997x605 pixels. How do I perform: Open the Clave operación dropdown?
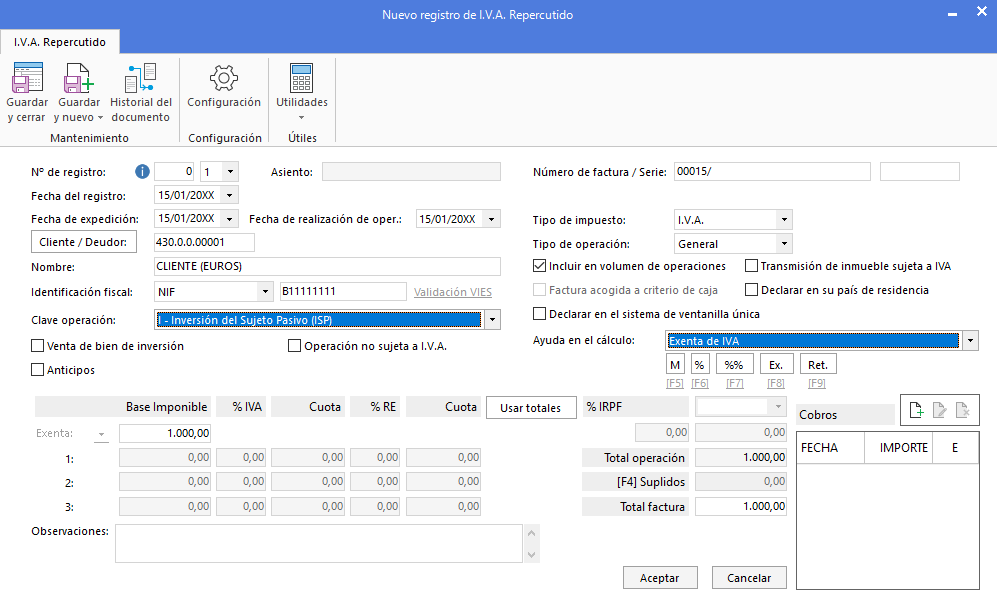(x=492, y=320)
